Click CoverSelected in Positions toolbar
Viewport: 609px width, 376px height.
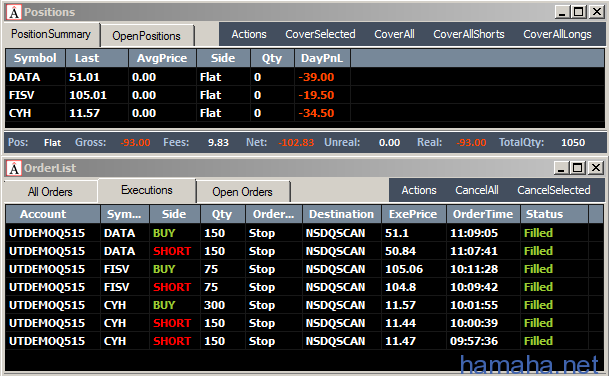[x=320, y=34]
